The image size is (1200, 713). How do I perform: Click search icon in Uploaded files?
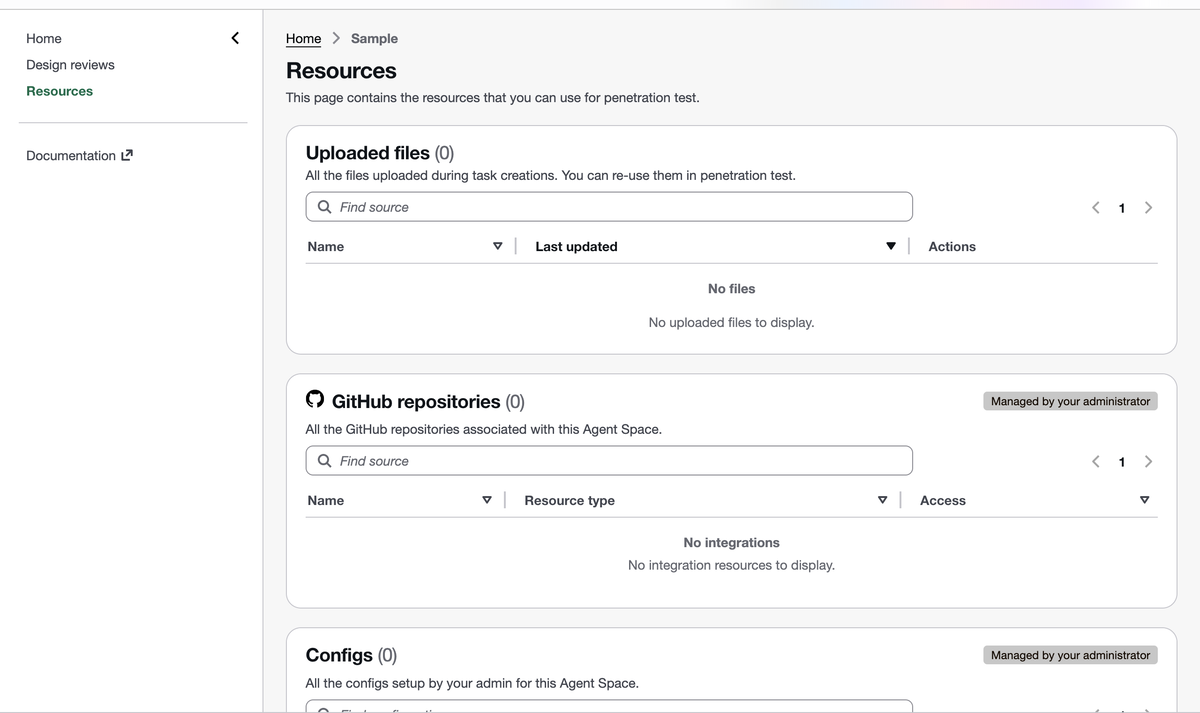(x=324, y=207)
